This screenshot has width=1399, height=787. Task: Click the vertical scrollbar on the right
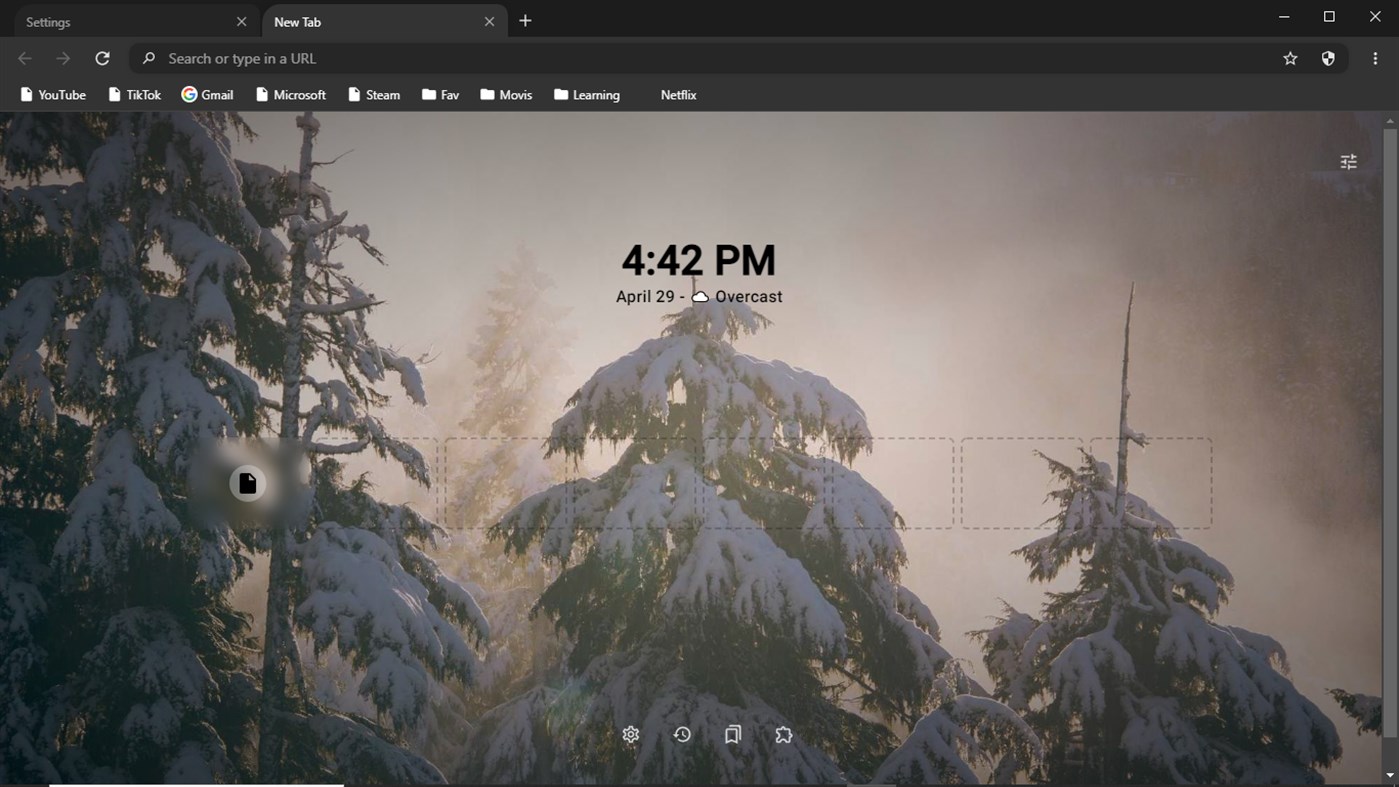[x=1391, y=400]
